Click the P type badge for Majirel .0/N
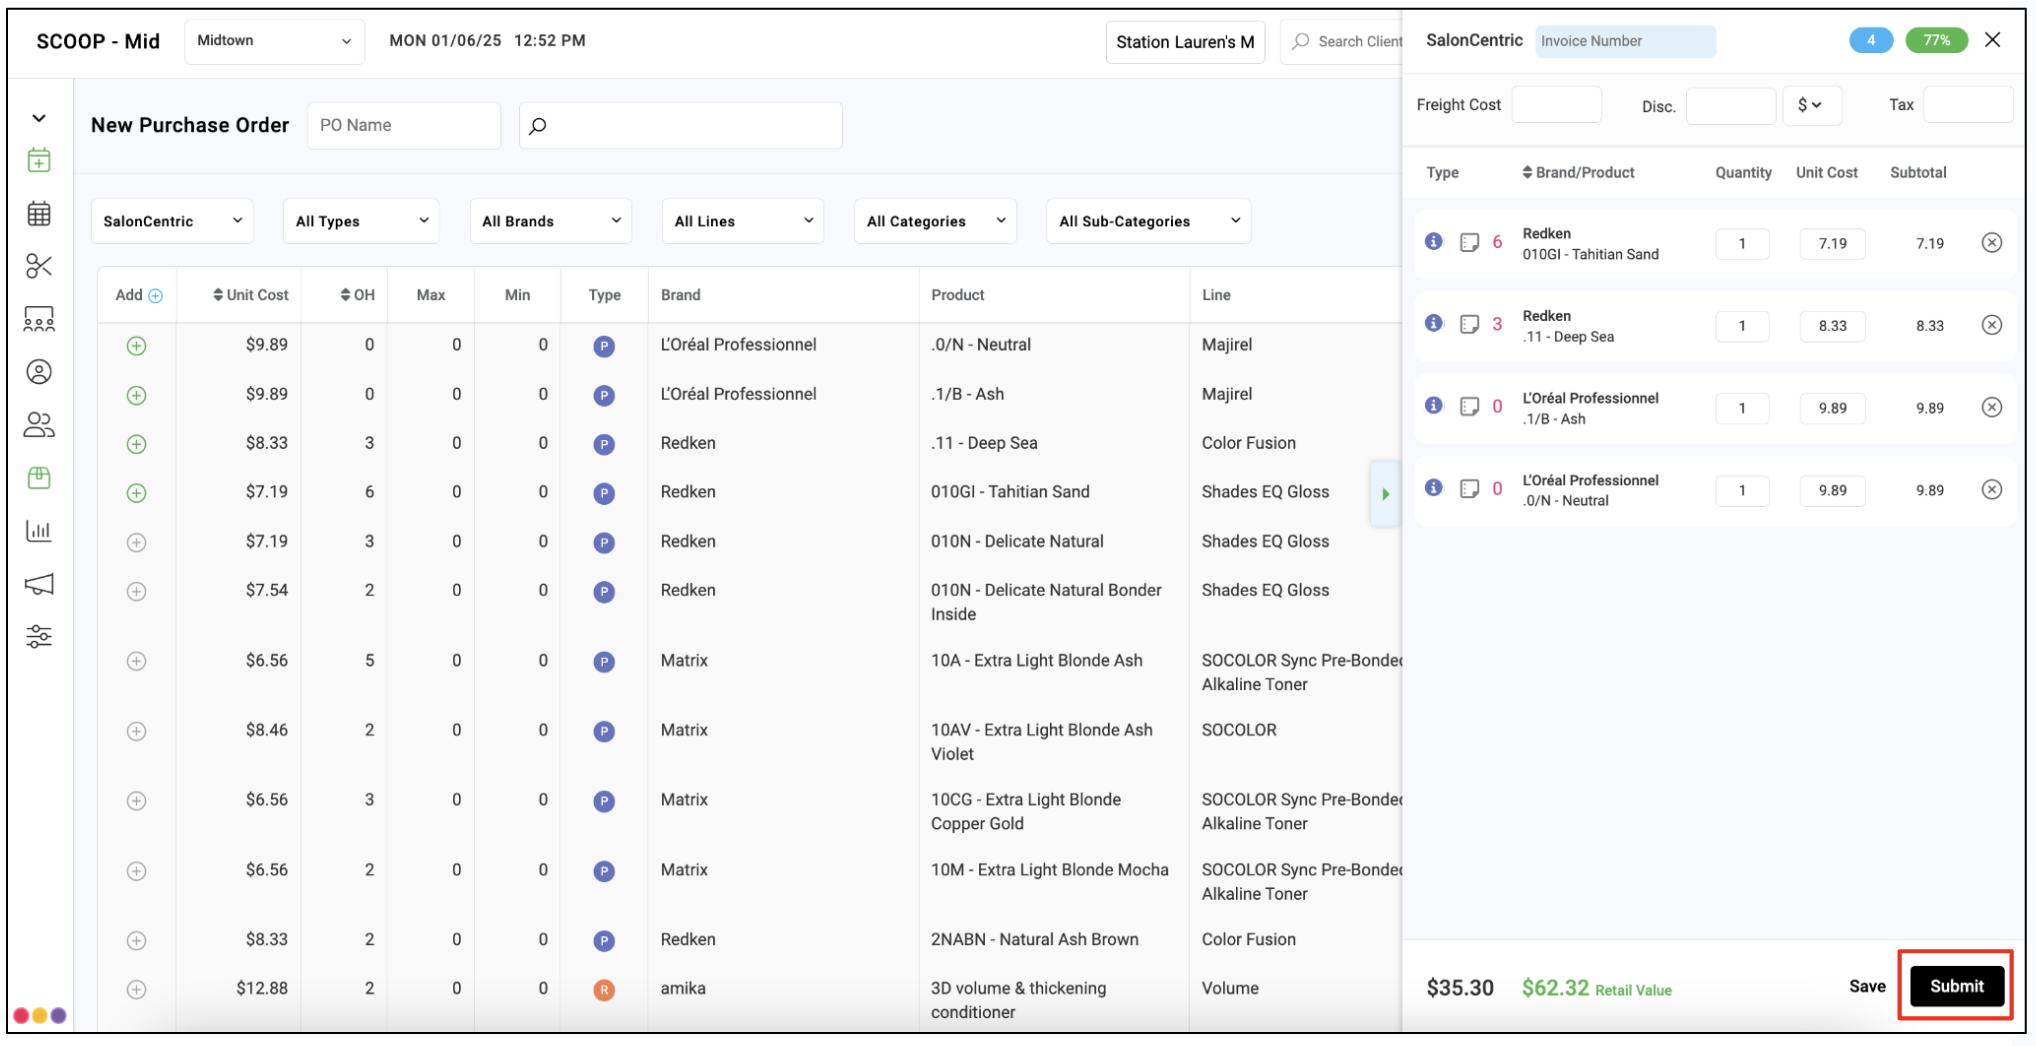The width and height of the screenshot is (2036, 1046). pos(604,346)
